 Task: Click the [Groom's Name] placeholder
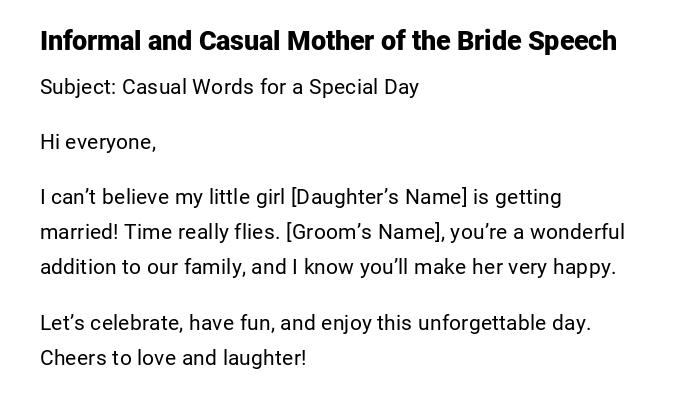tap(363, 232)
